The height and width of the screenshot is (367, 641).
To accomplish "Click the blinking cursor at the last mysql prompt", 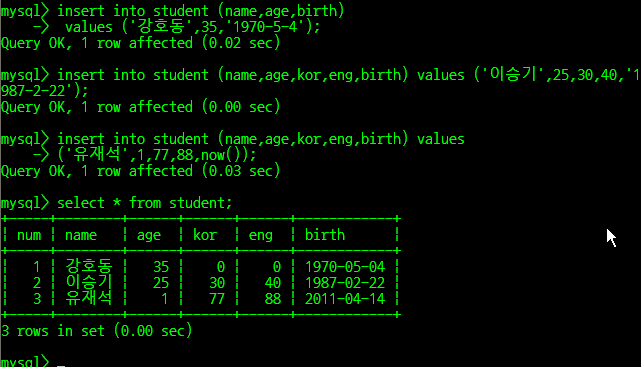I will 61,365.
